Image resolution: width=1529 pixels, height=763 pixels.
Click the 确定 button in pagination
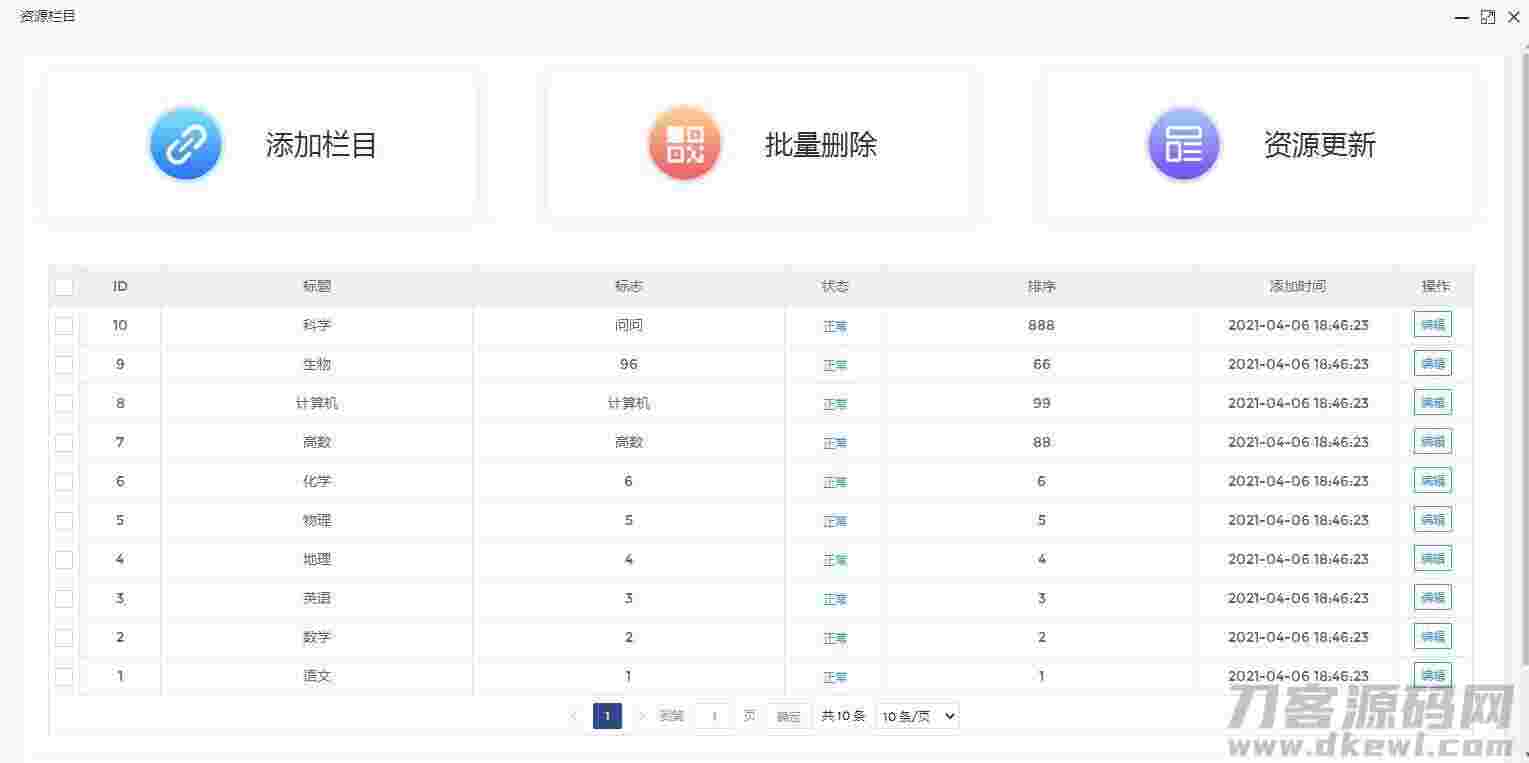point(789,716)
